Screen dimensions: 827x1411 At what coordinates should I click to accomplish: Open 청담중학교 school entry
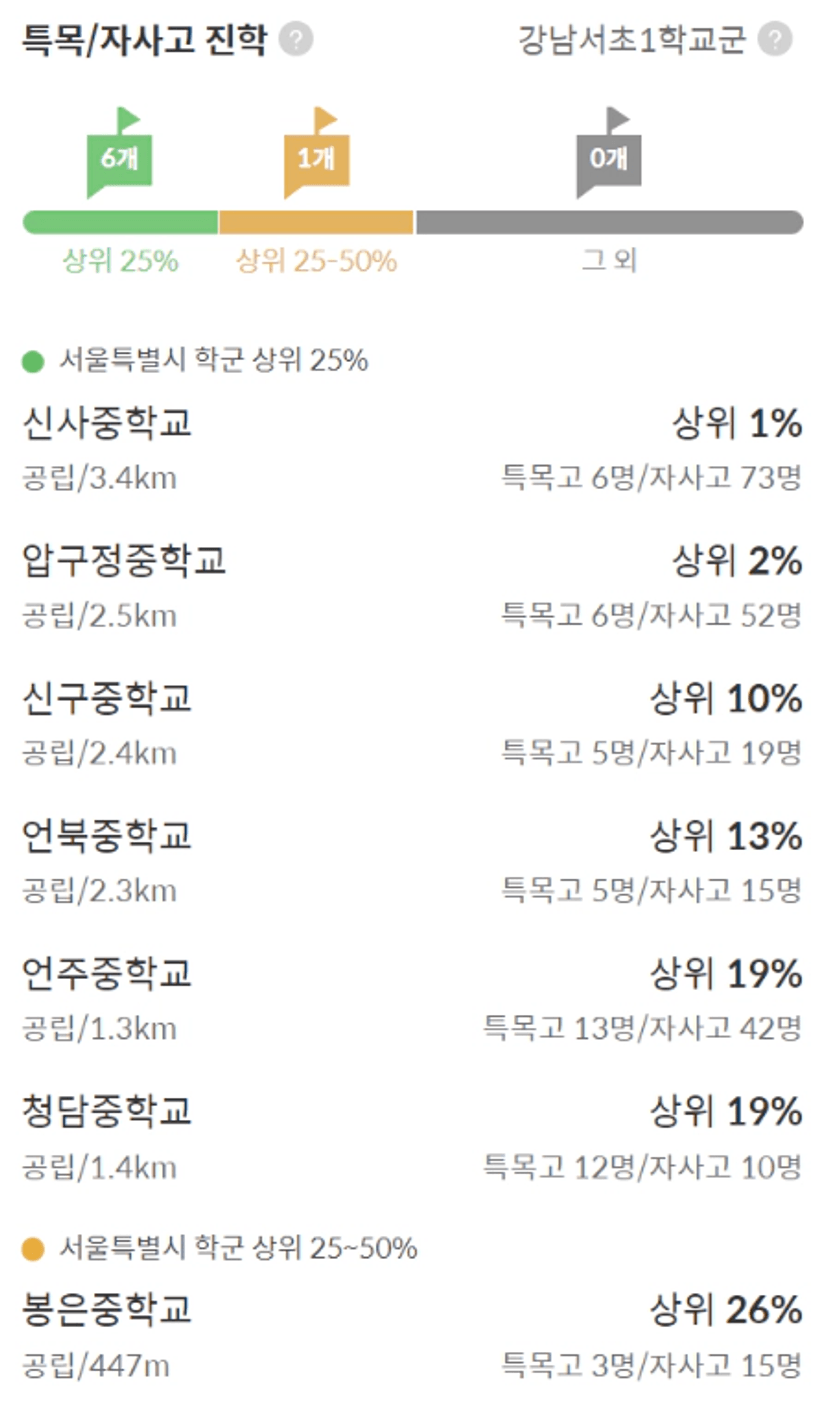click(x=107, y=1111)
